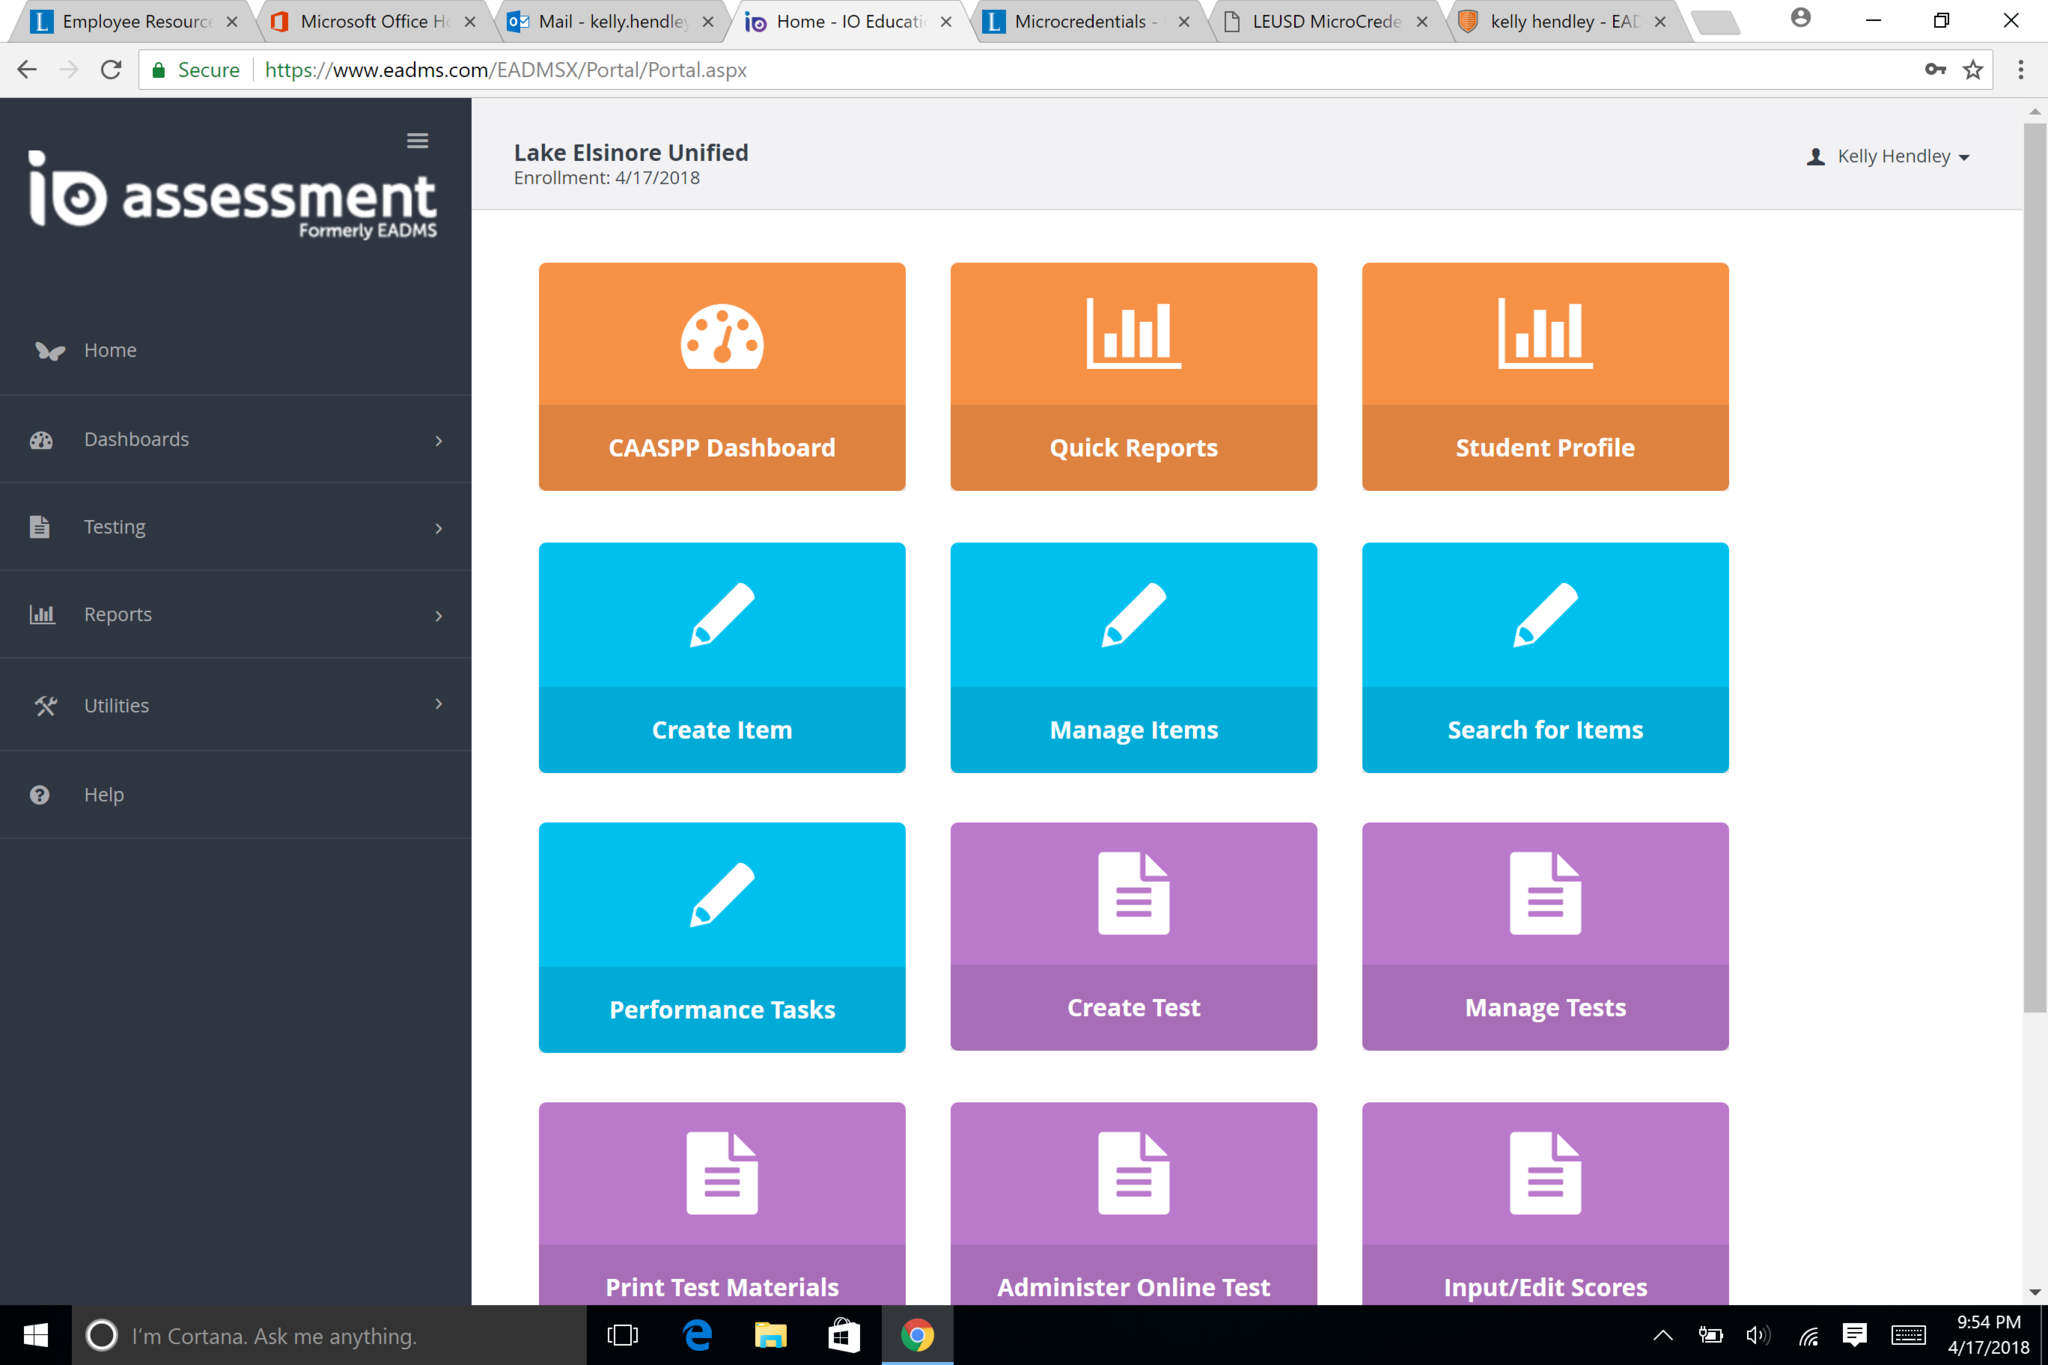Bookmark page with the star icon
The height and width of the screenshot is (1365, 2048).
coord(1972,70)
